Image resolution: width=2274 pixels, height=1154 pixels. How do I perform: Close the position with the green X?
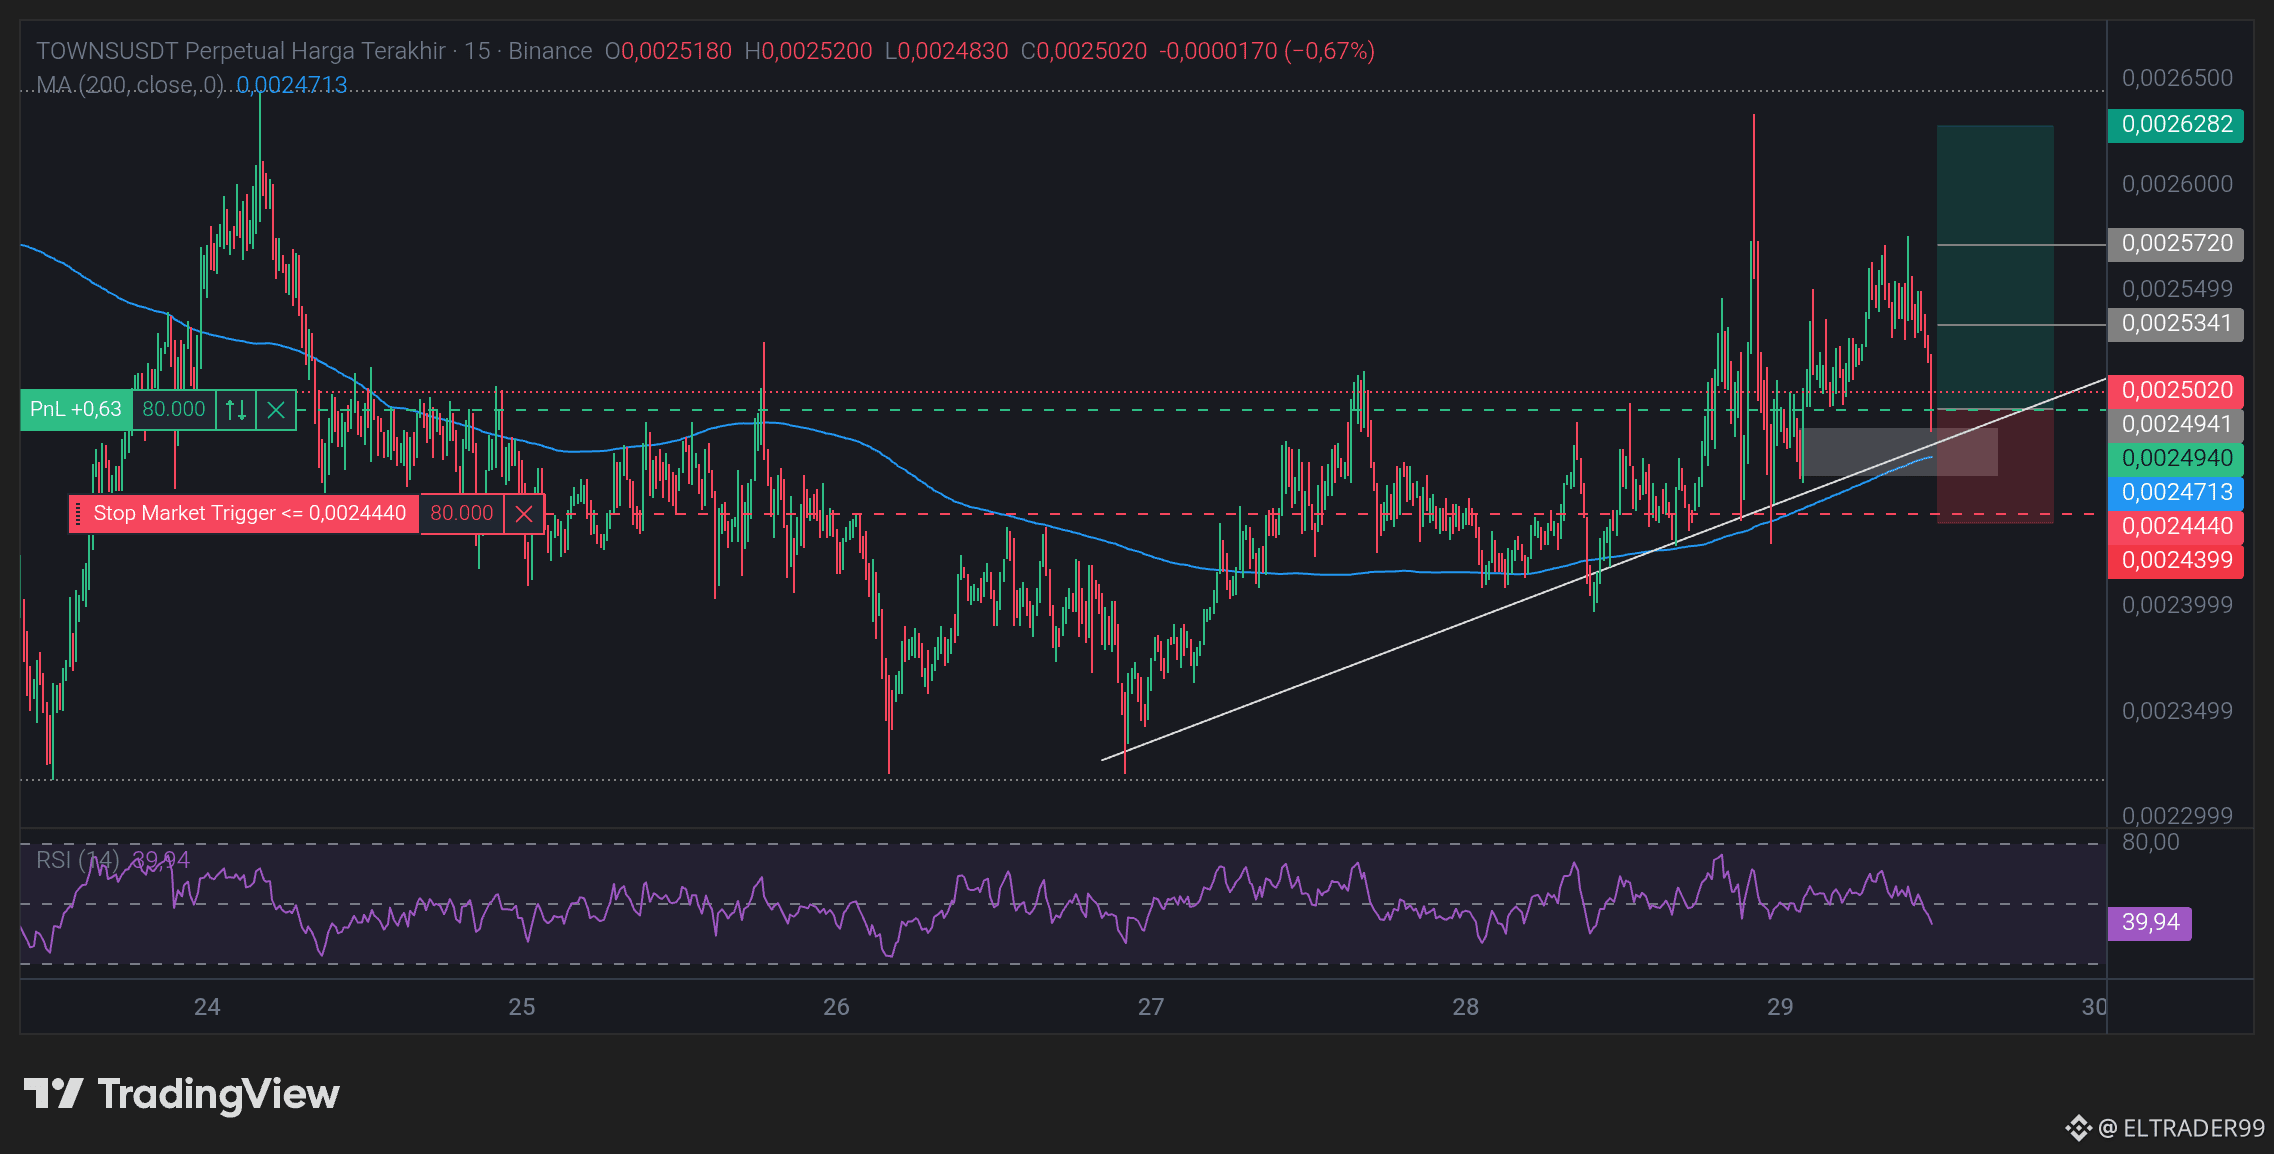tap(276, 410)
